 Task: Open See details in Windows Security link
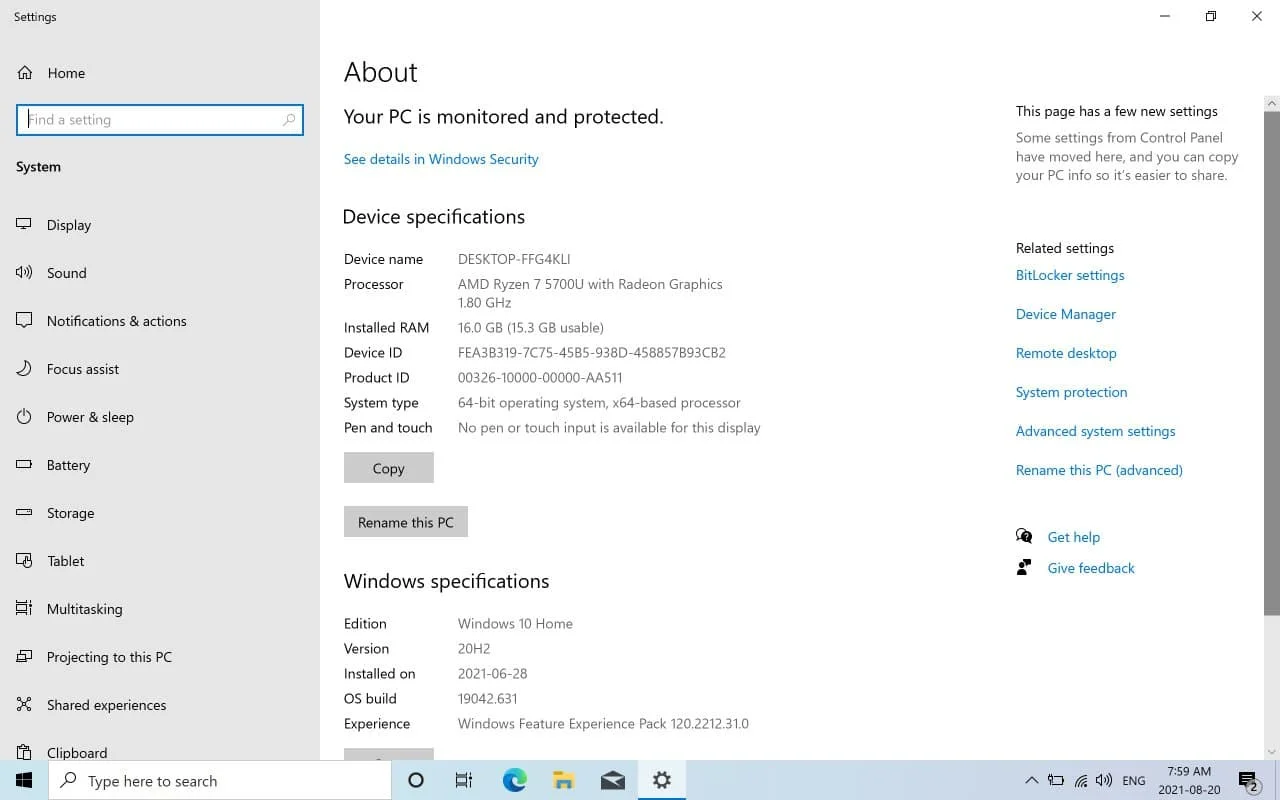441,159
